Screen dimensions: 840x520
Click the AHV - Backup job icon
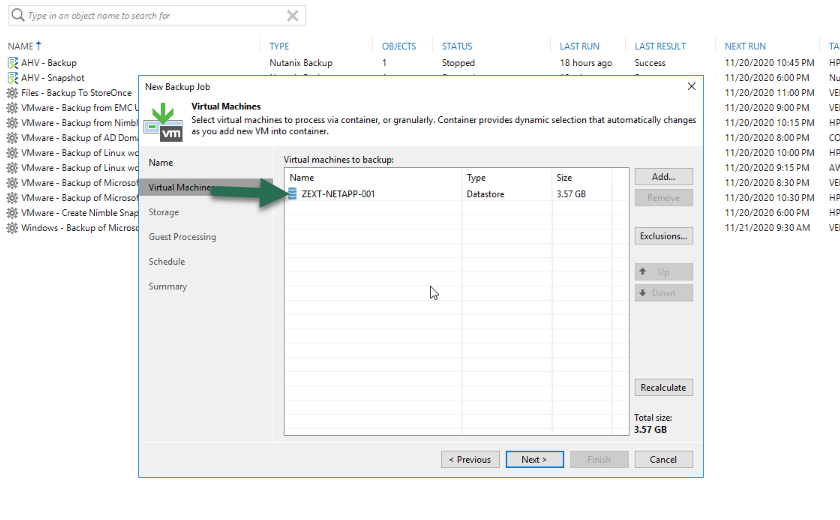point(12,63)
